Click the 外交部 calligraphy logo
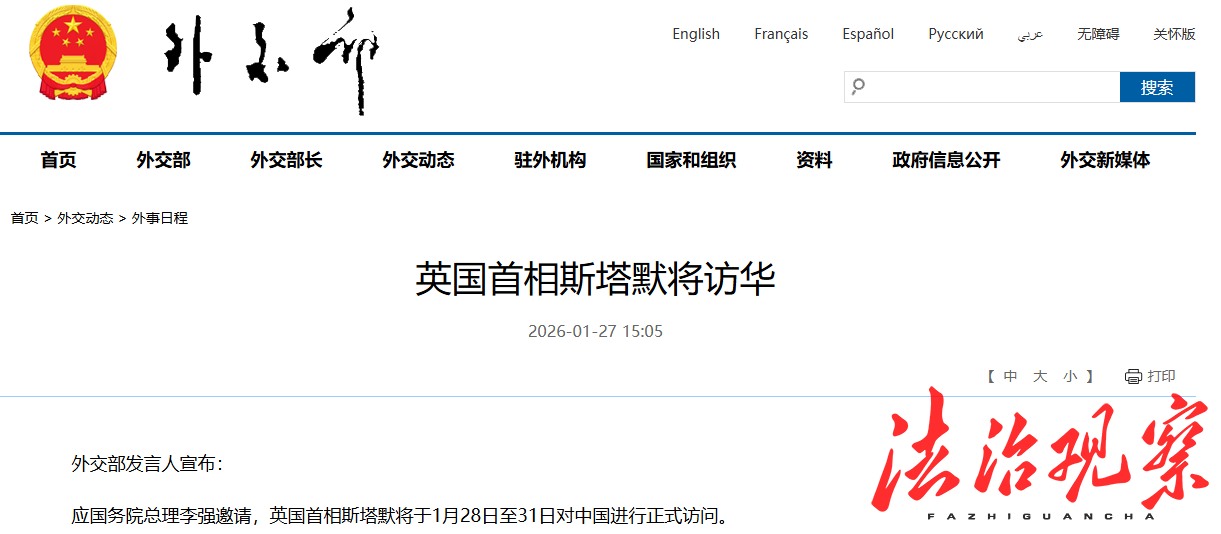1221x534 pixels. pyautogui.click(x=272, y=58)
